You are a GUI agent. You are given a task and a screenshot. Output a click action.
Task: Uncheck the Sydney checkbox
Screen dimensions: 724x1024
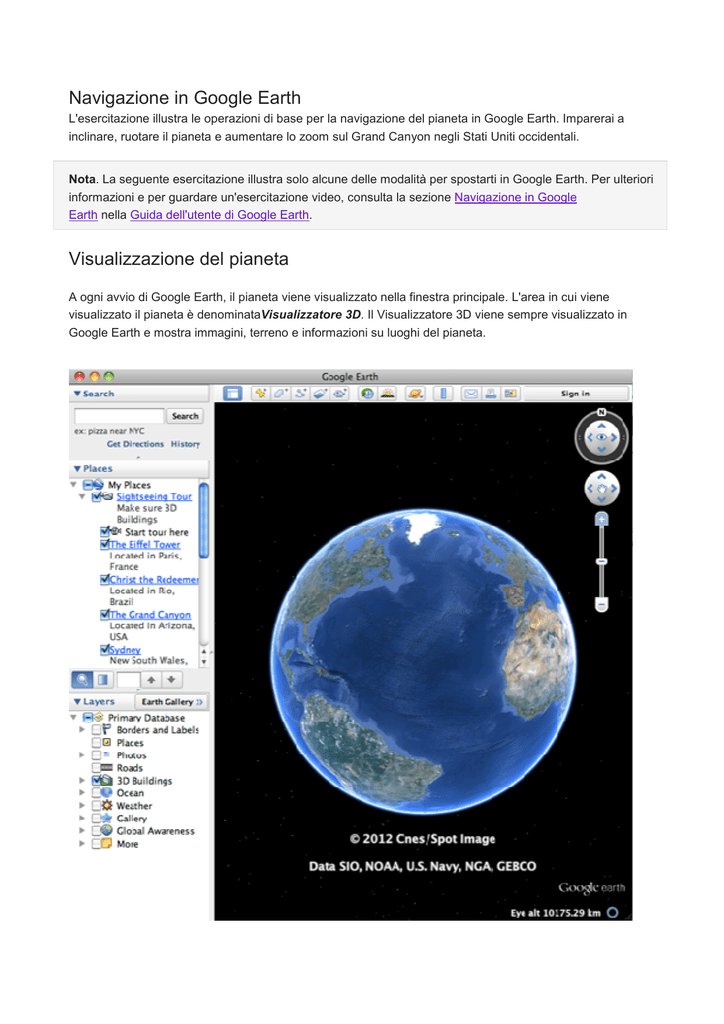tap(105, 650)
